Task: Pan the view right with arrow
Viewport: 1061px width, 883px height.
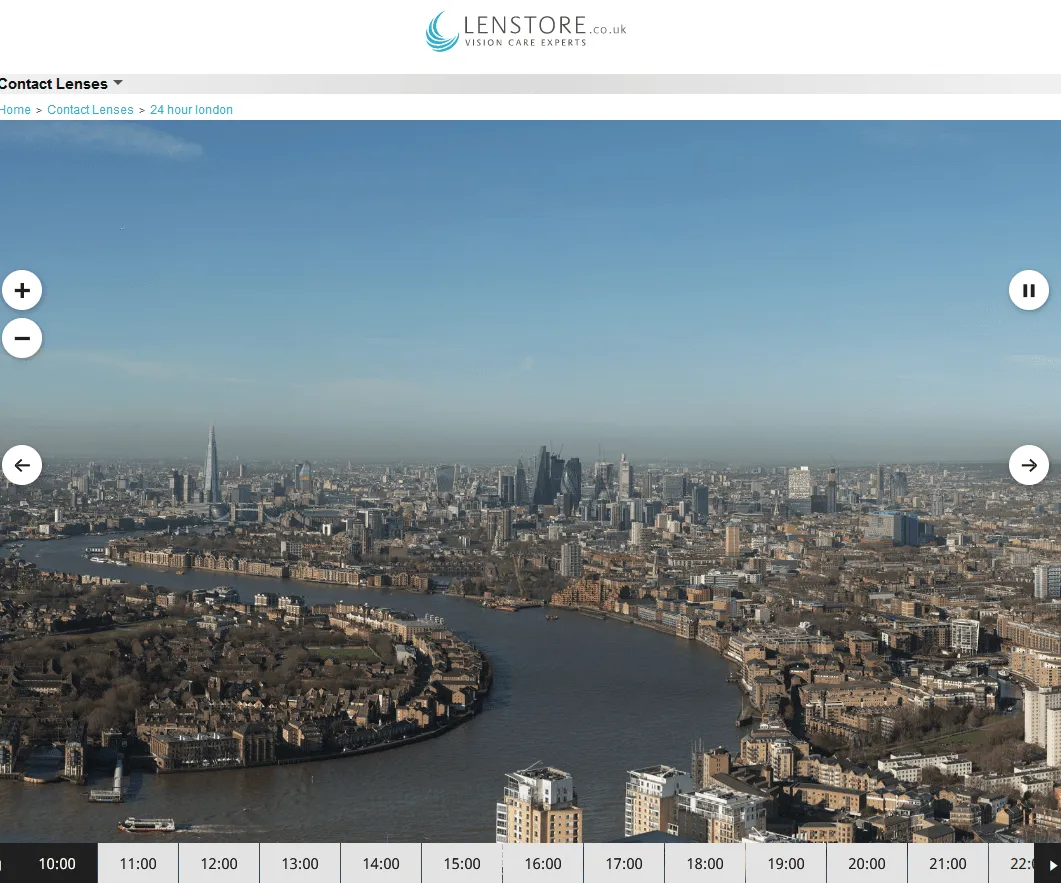Action: tap(1029, 465)
